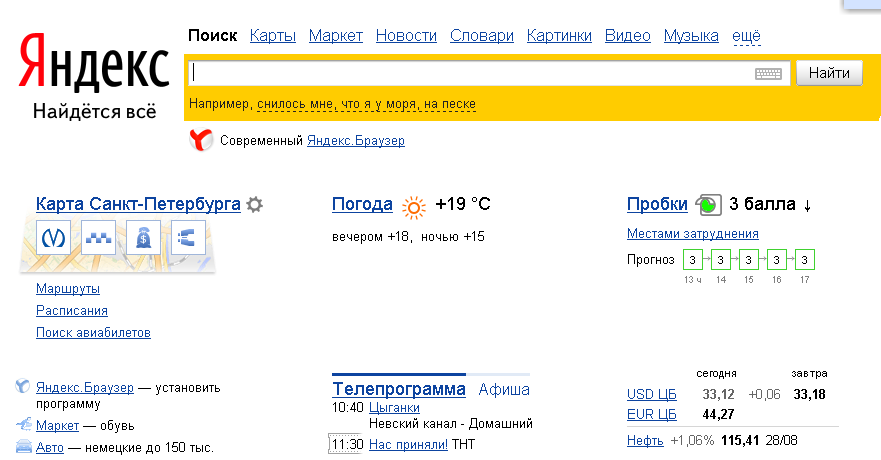Open the Цыганки TV program link
This screenshot has height=460, width=881.
point(394,408)
